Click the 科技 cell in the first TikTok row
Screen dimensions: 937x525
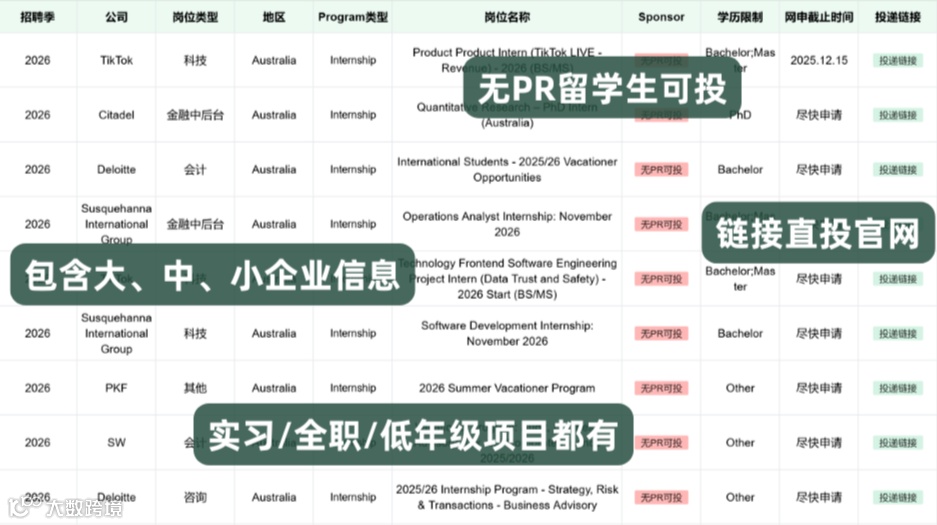(195, 60)
